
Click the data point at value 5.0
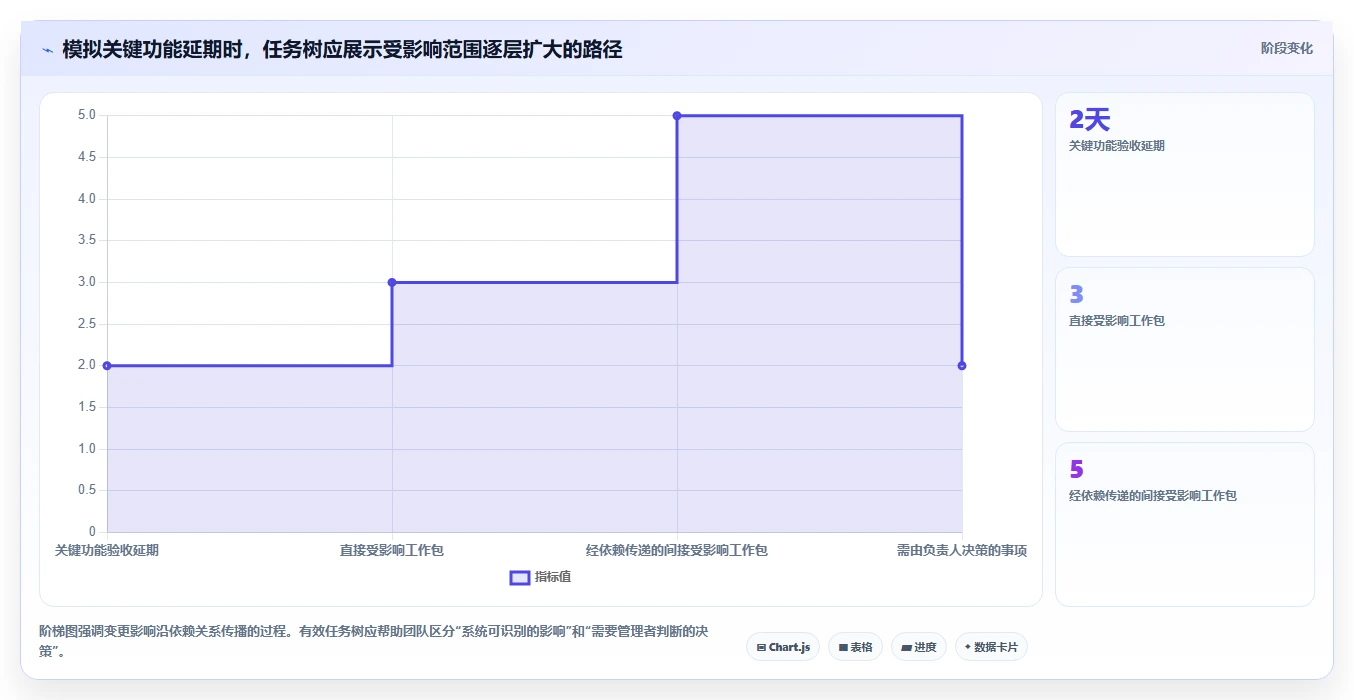[x=677, y=115]
